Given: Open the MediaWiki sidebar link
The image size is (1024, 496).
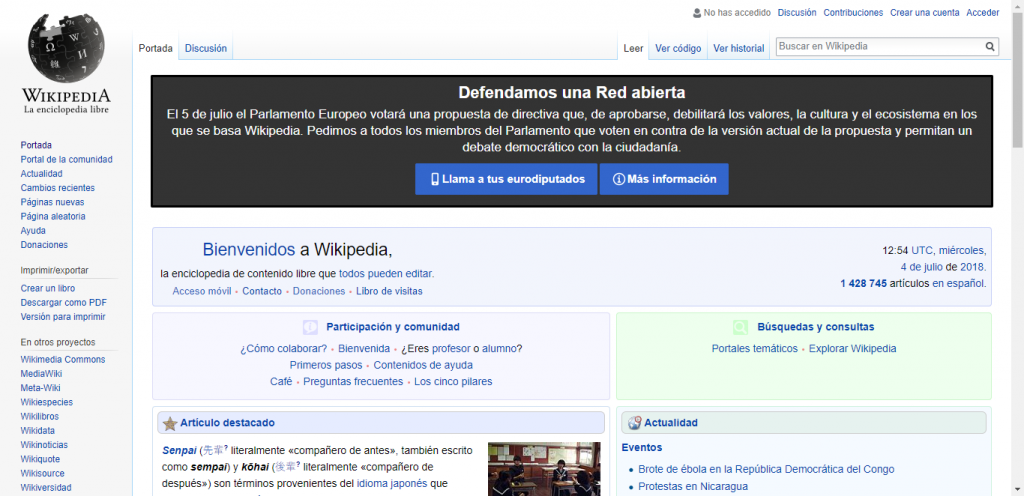Looking at the screenshot, I should 40,374.
